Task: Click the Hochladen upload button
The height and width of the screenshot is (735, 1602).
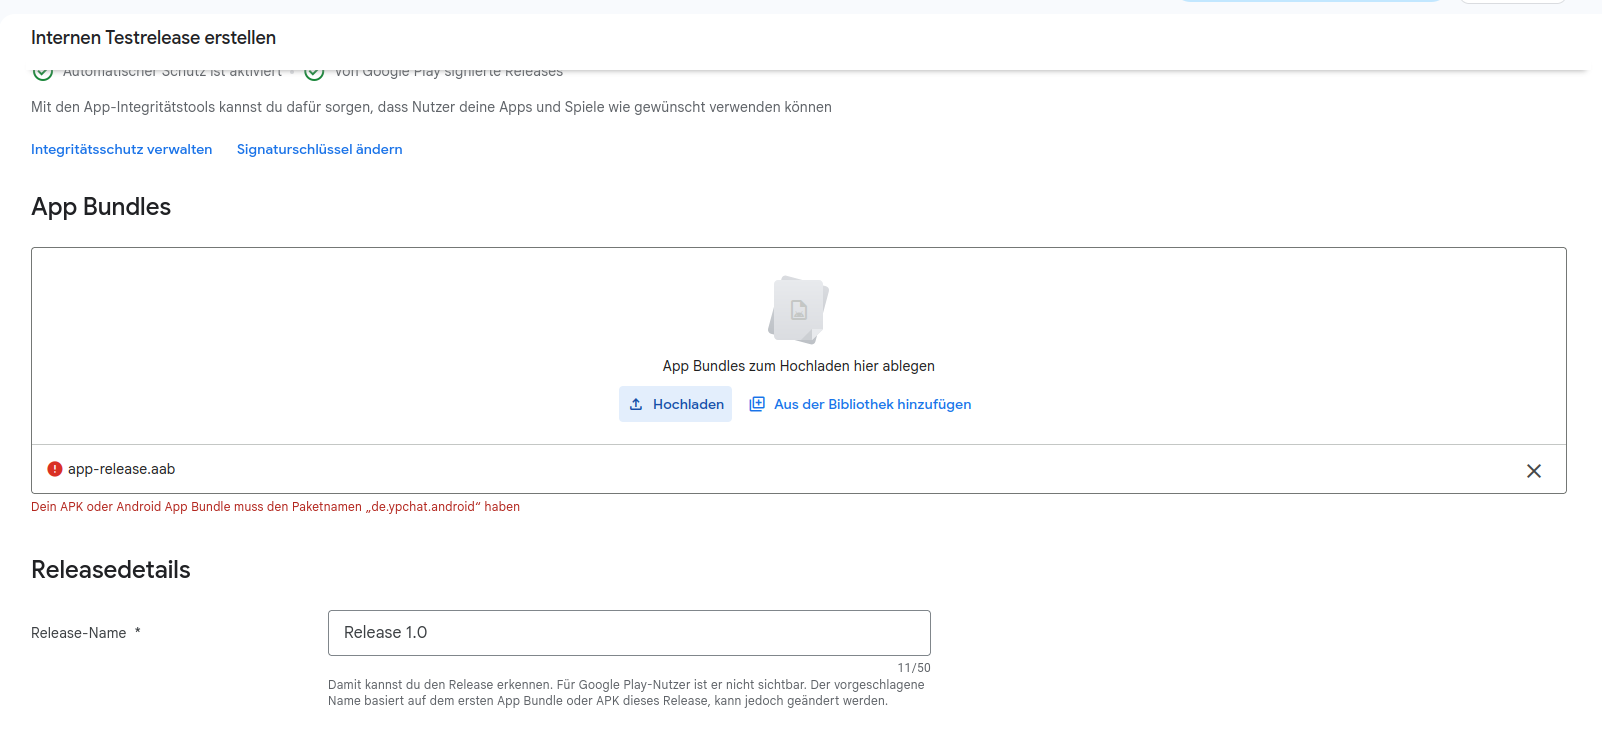Action: click(675, 404)
